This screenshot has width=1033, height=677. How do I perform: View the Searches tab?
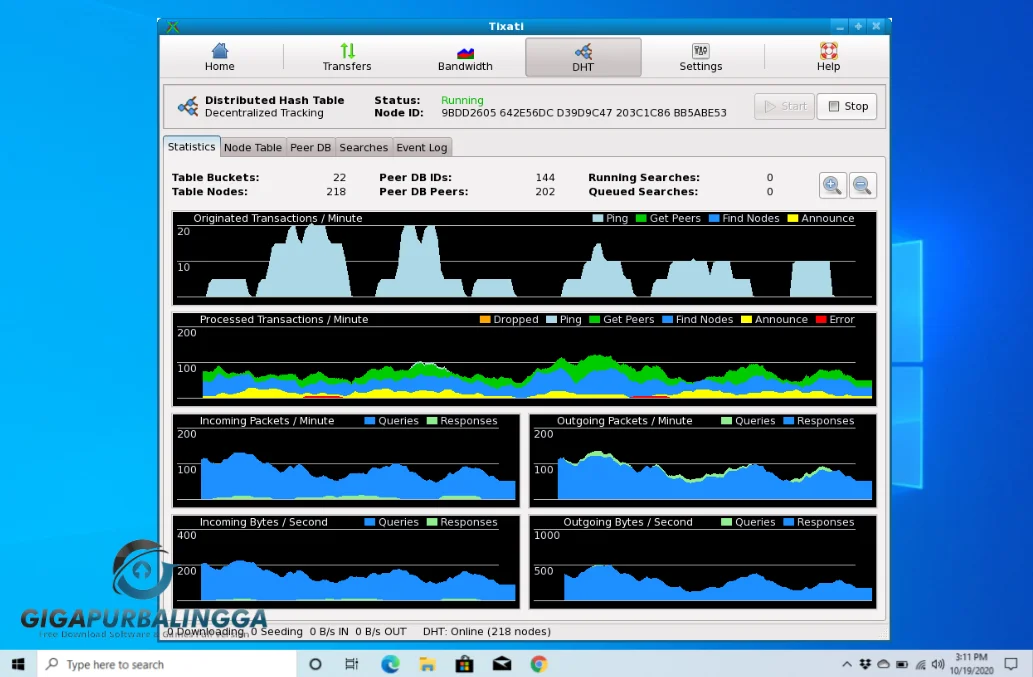(363, 146)
